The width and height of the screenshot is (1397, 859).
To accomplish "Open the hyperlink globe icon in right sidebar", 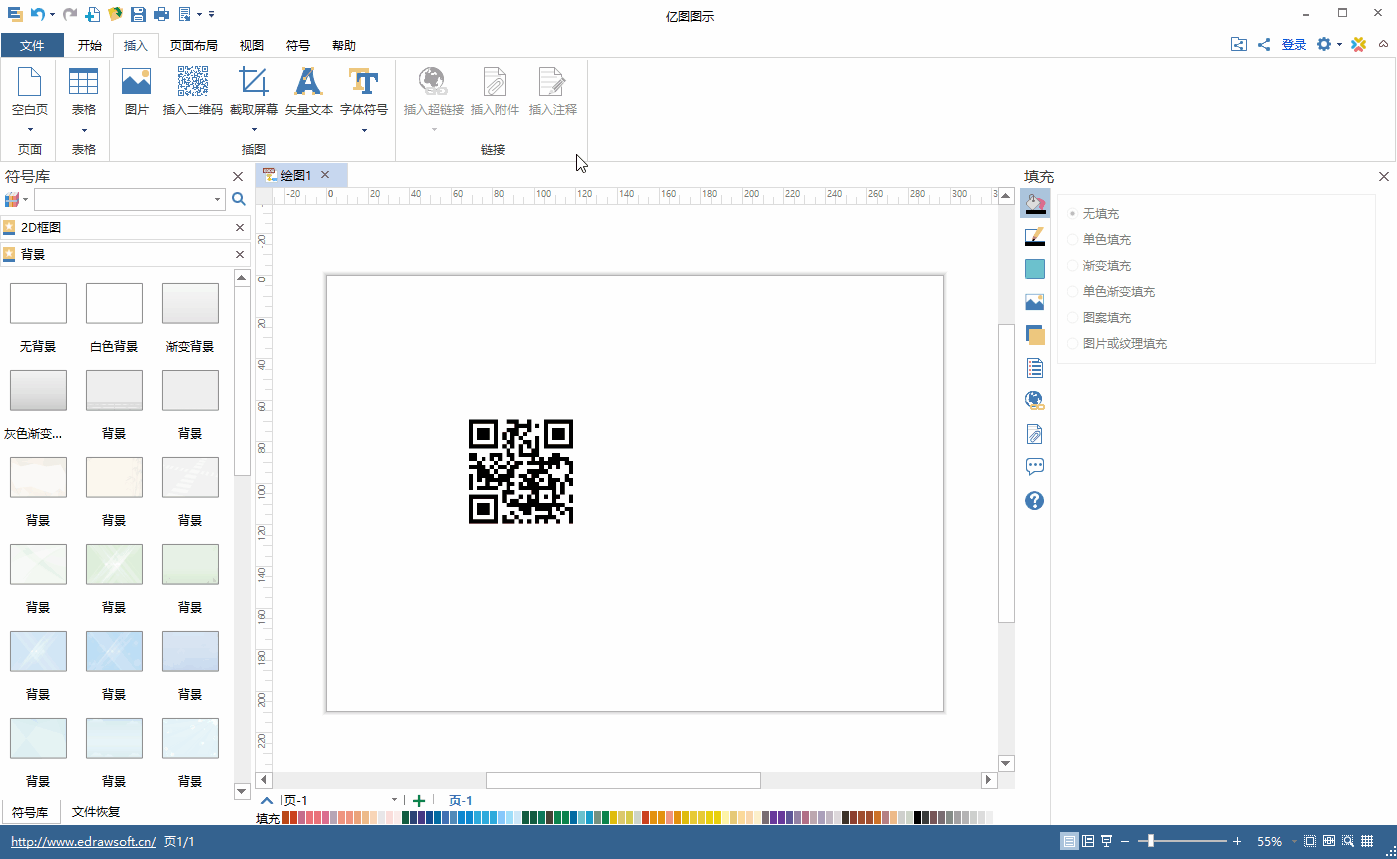I will point(1035,401).
